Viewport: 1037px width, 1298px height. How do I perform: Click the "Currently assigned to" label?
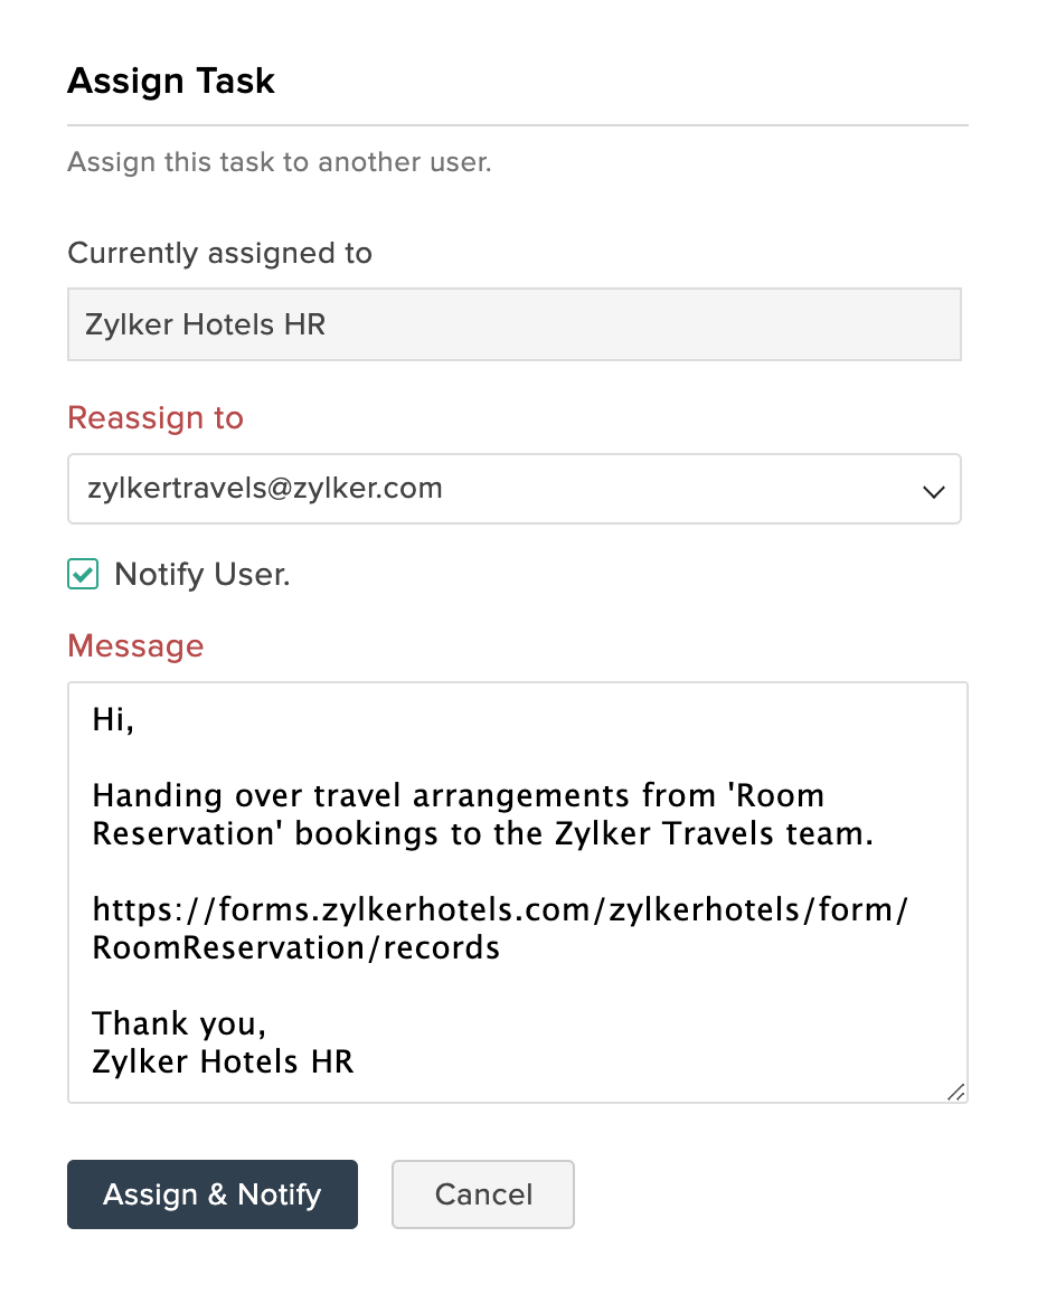pos(220,253)
